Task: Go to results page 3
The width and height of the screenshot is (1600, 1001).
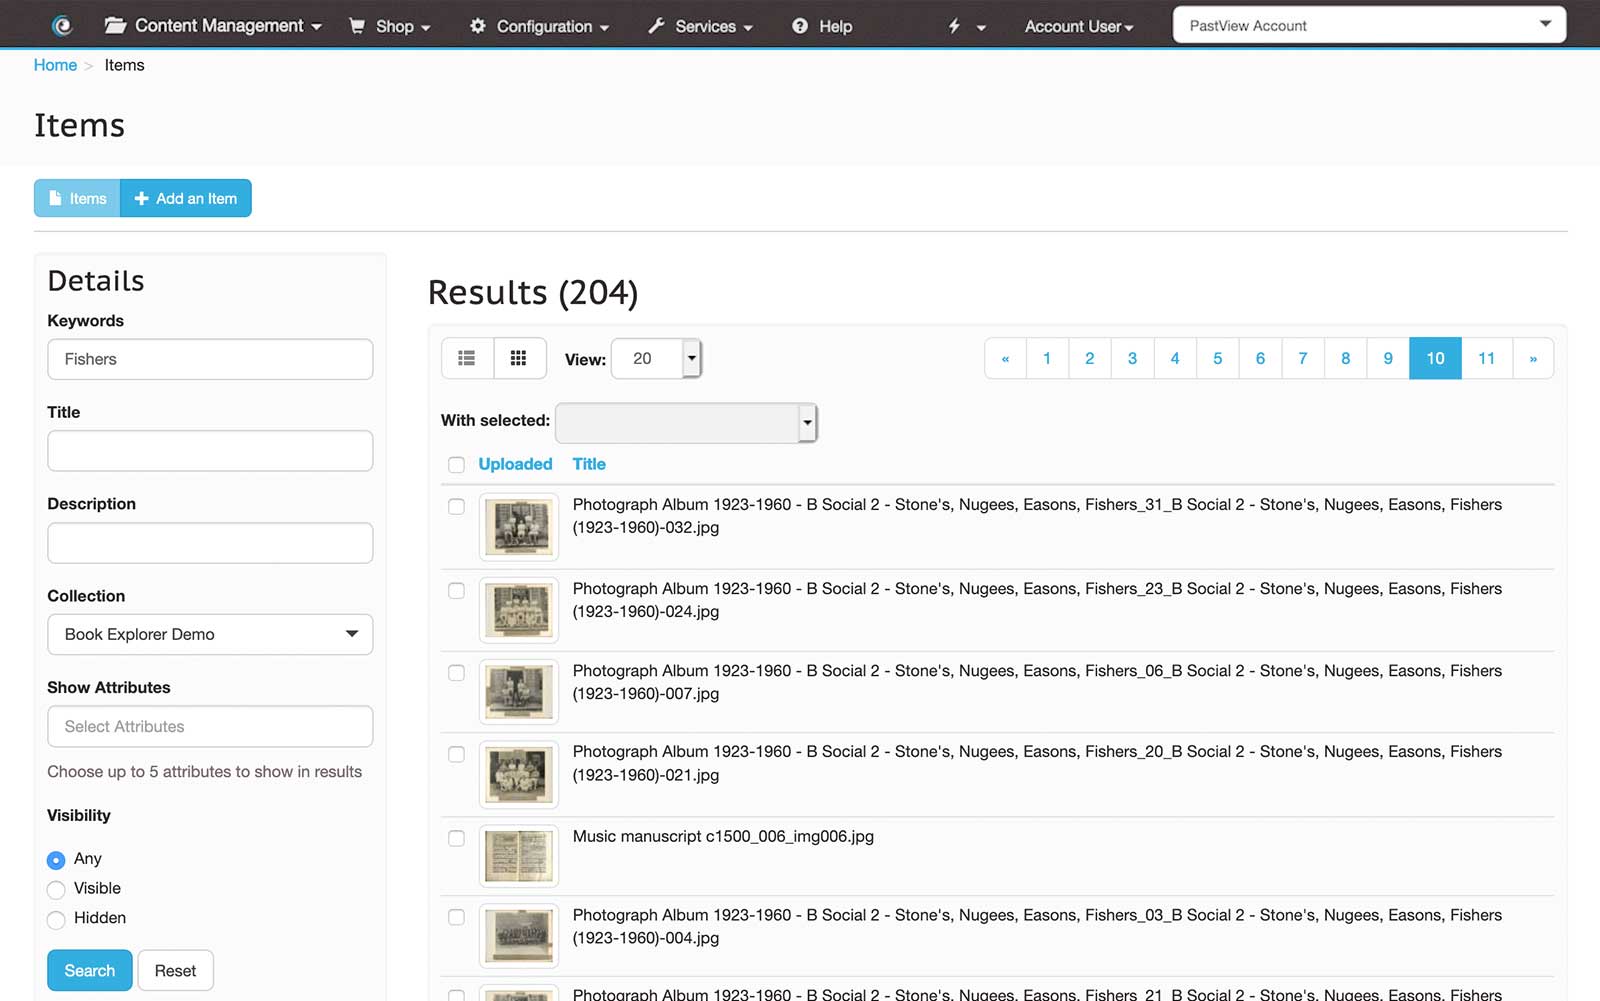Action: pyautogui.click(x=1132, y=358)
